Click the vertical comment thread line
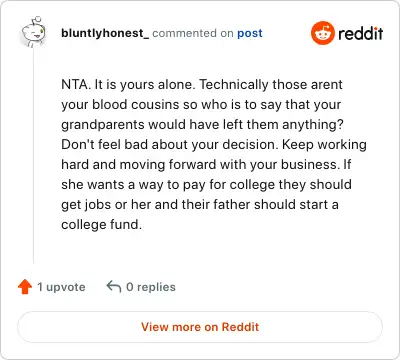 click(x=34, y=157)
